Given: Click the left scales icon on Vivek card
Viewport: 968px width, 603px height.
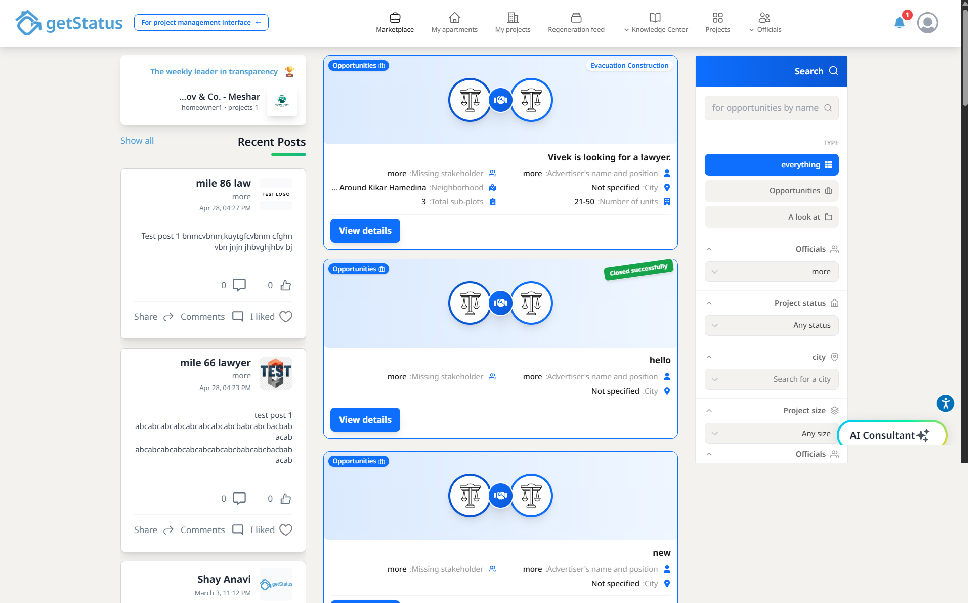Looking at the screenshot, I should (x=470, y=100).
